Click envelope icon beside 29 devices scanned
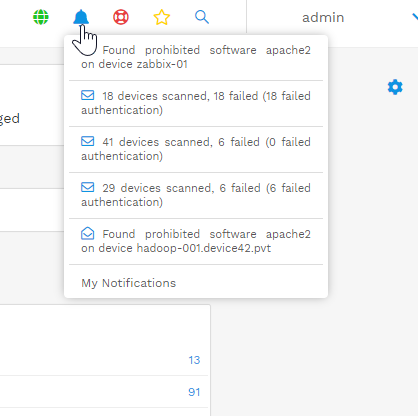This screenshot has height=416, width=418. click(88, 187)
